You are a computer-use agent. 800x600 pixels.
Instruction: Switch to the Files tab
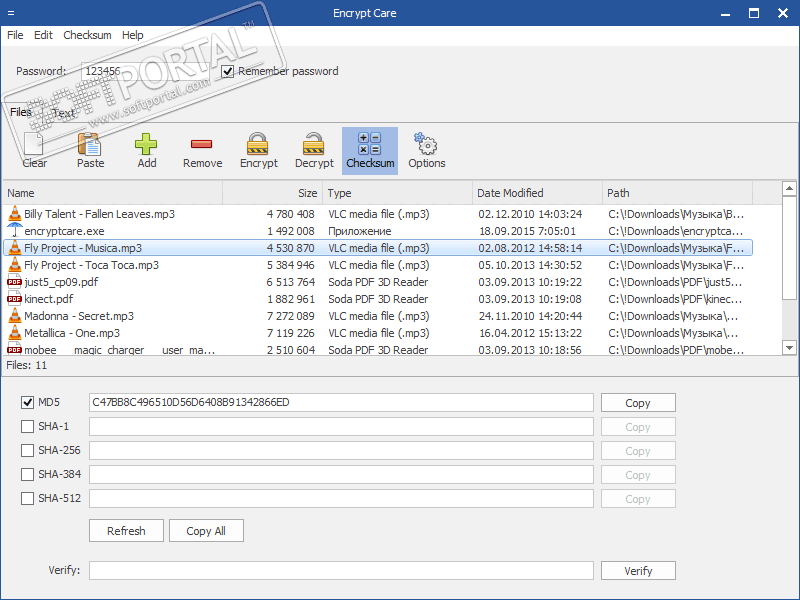21,112
